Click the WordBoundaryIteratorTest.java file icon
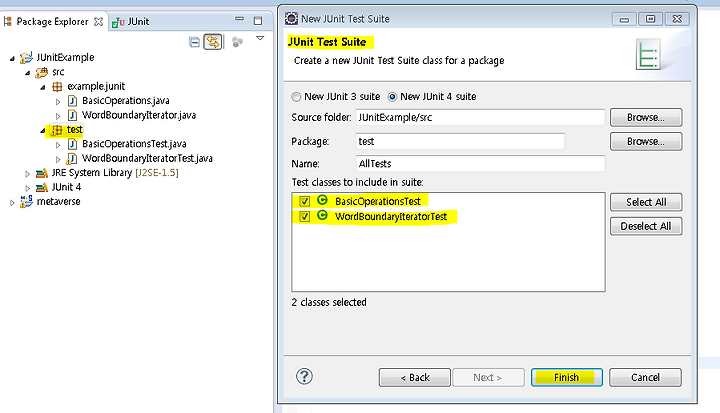Screen dimensions: 720x413 click(x=72, y=158)
